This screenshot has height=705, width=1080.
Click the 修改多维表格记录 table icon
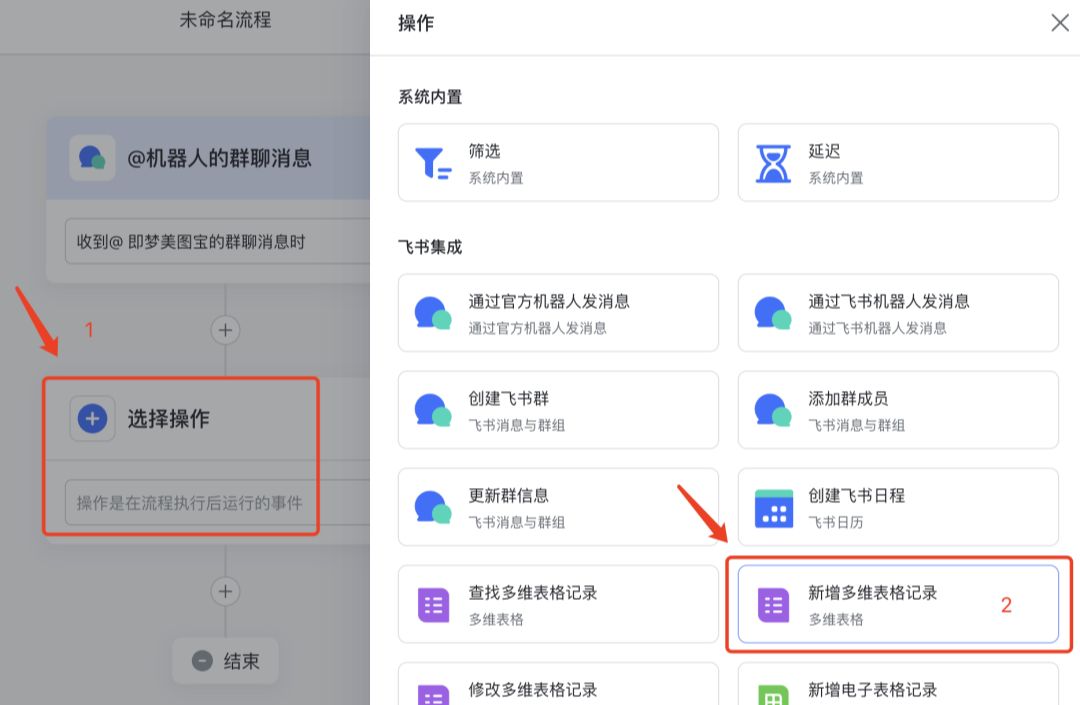pos(432,691)
